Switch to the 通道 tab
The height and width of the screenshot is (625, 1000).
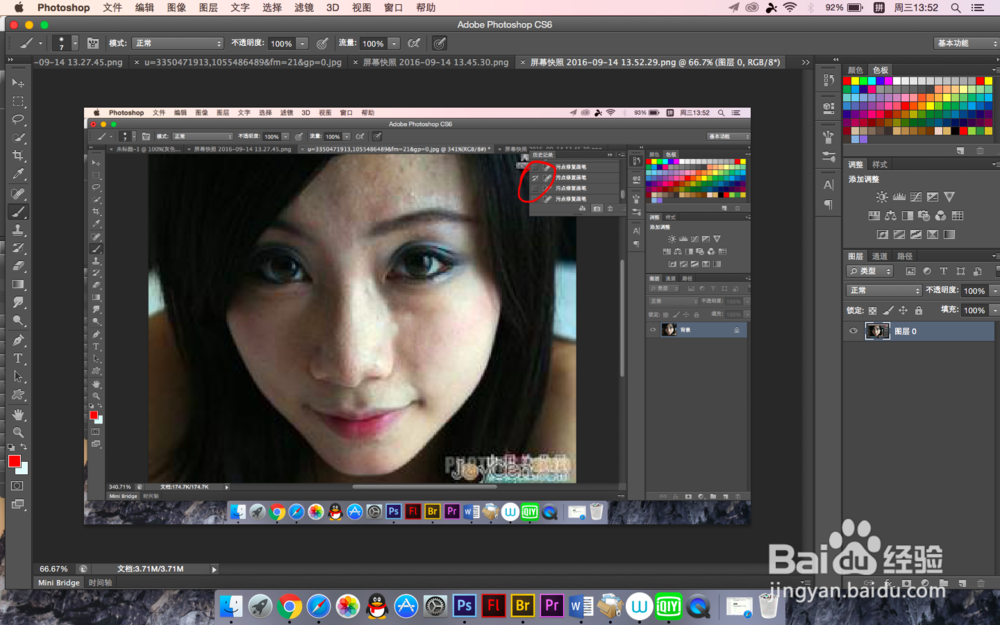tap(879, 256)
